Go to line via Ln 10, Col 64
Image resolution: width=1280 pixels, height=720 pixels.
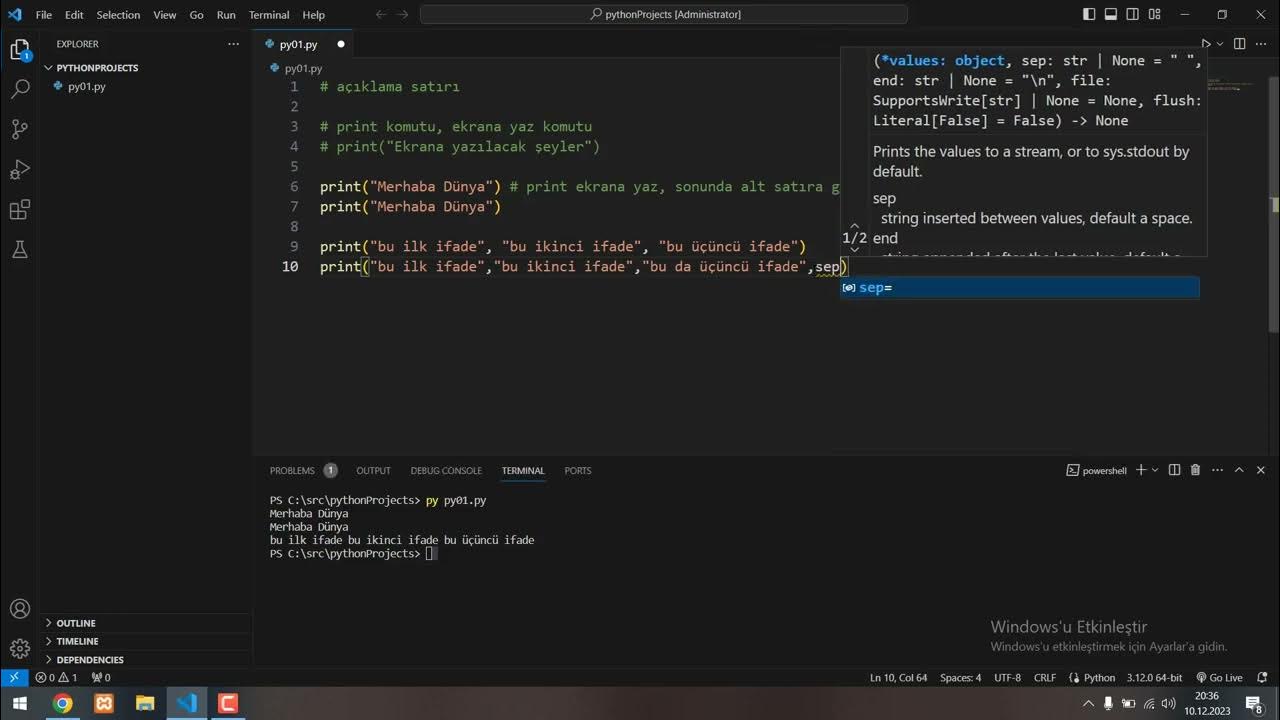(x=898, y=677)
